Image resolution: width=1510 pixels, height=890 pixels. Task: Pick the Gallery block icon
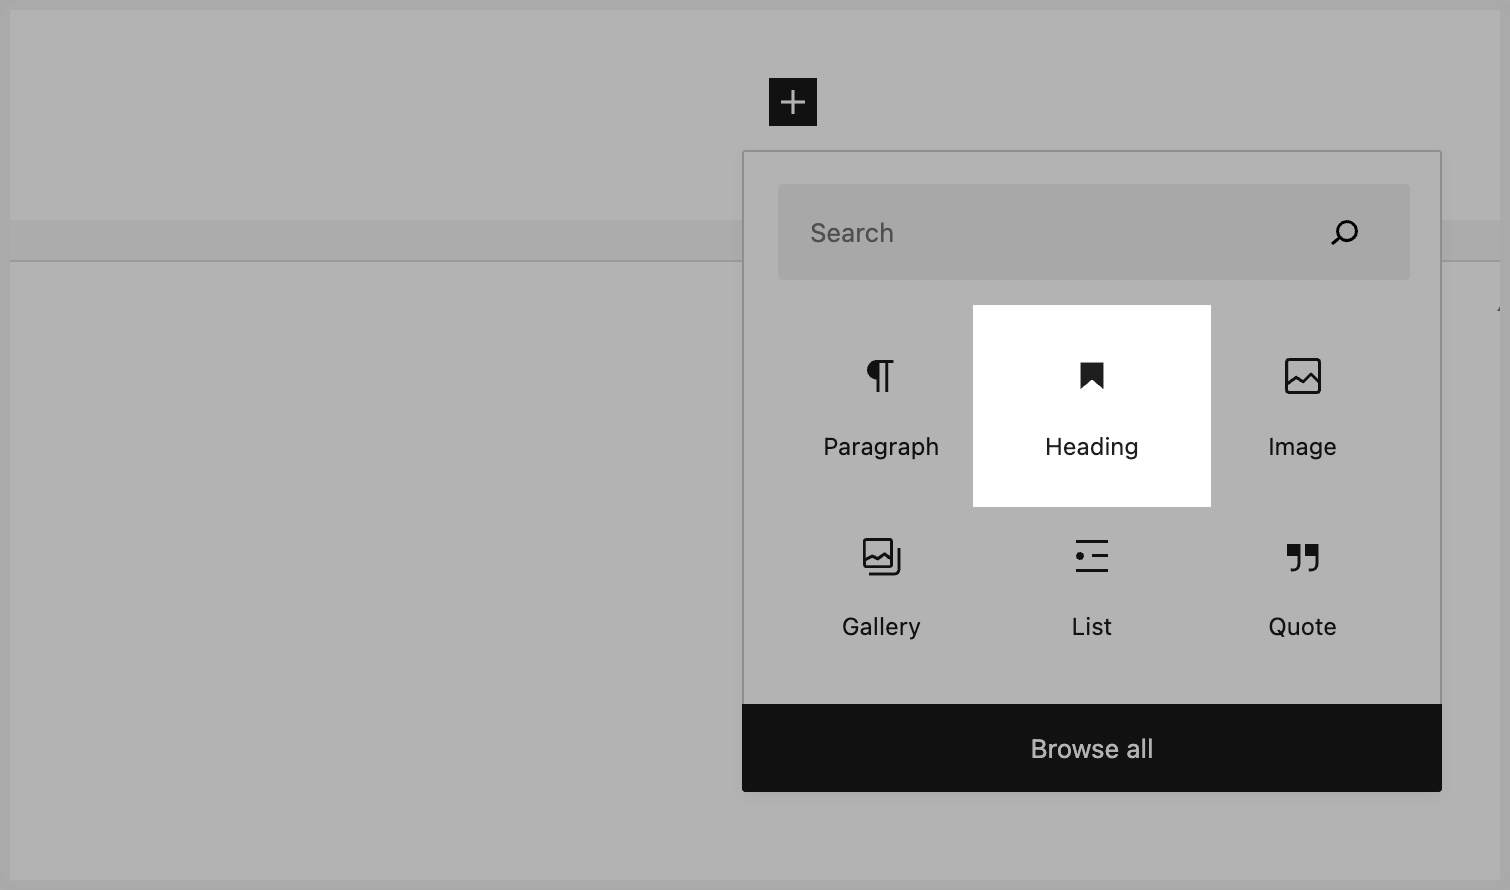(880, 556)
